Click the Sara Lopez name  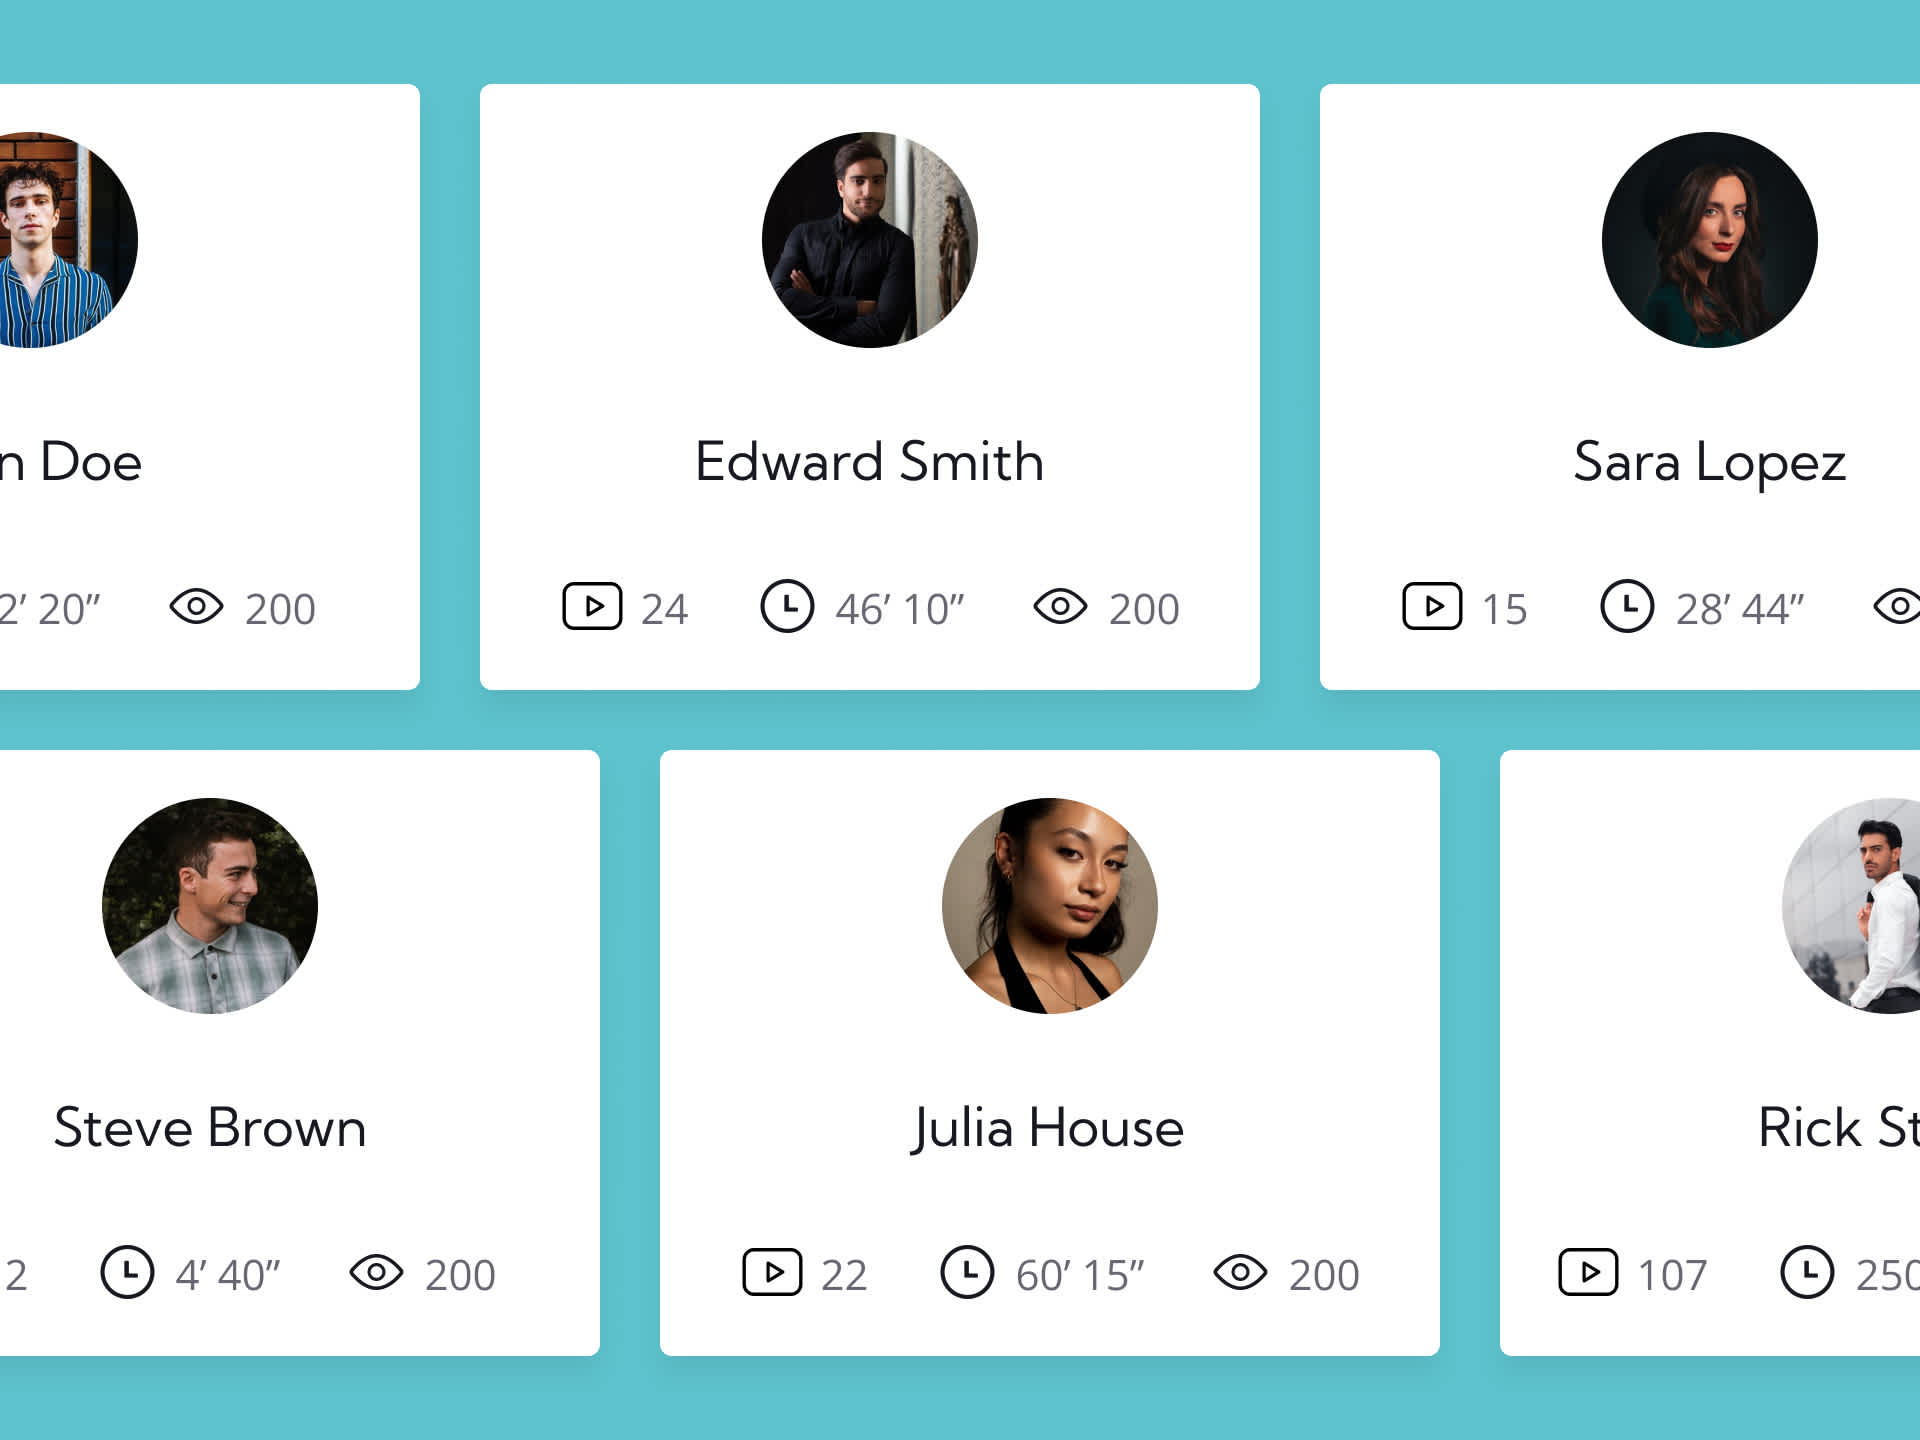click(1710, 464)
